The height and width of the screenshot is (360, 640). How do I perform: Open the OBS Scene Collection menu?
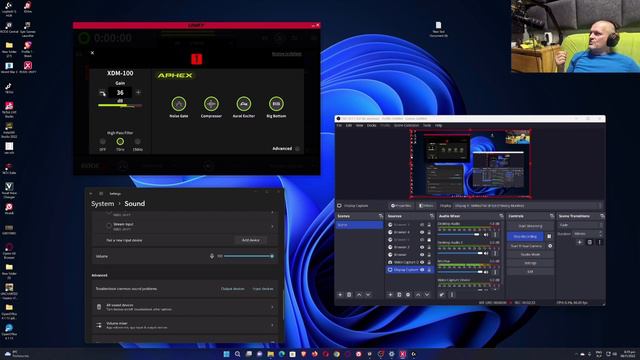[407, 125]
